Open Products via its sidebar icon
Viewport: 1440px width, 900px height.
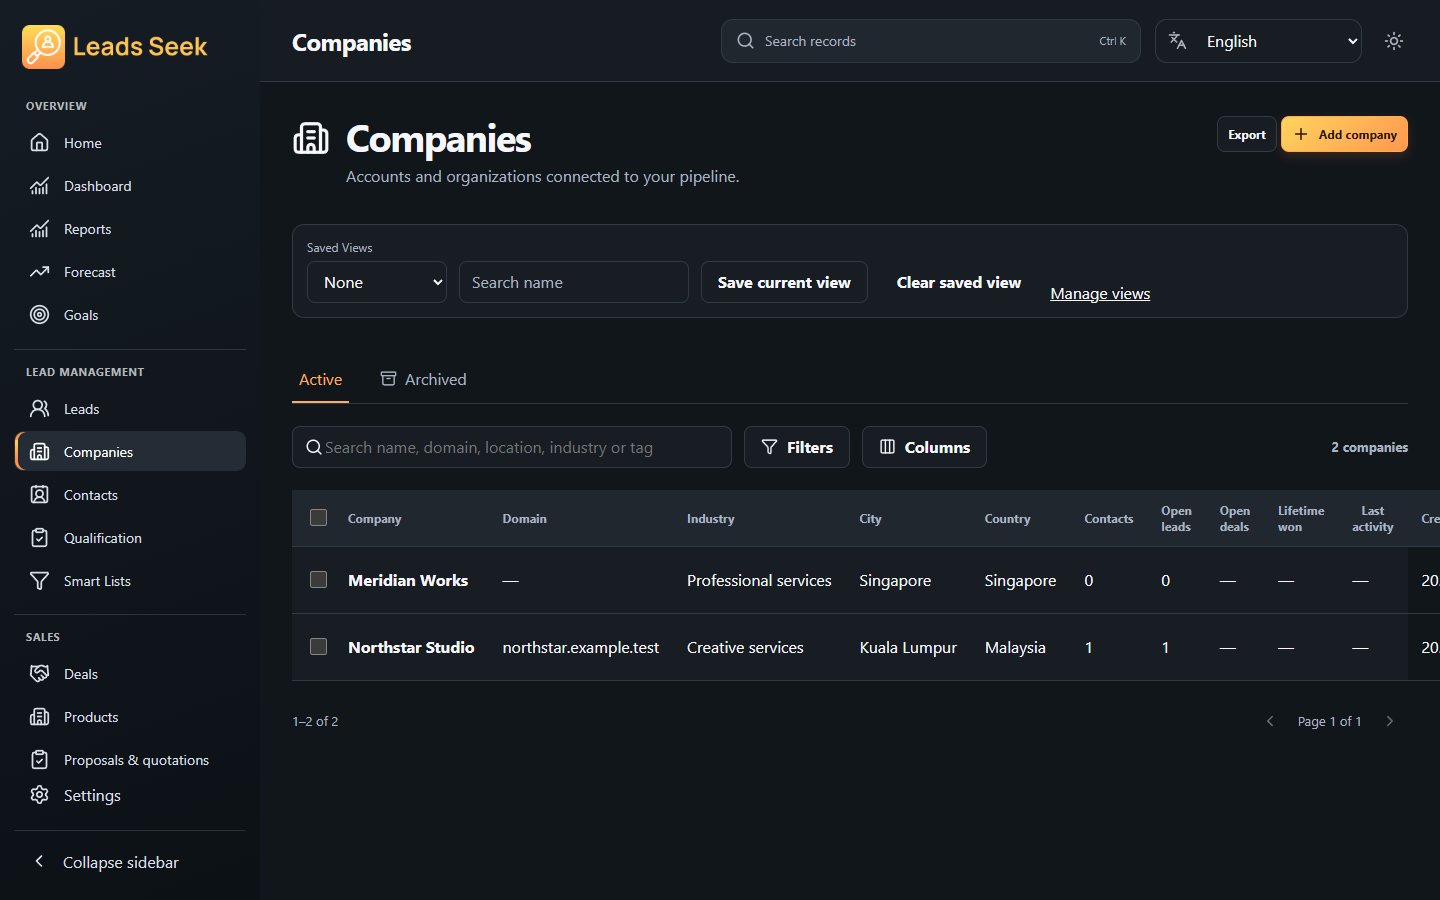(39, 717)
